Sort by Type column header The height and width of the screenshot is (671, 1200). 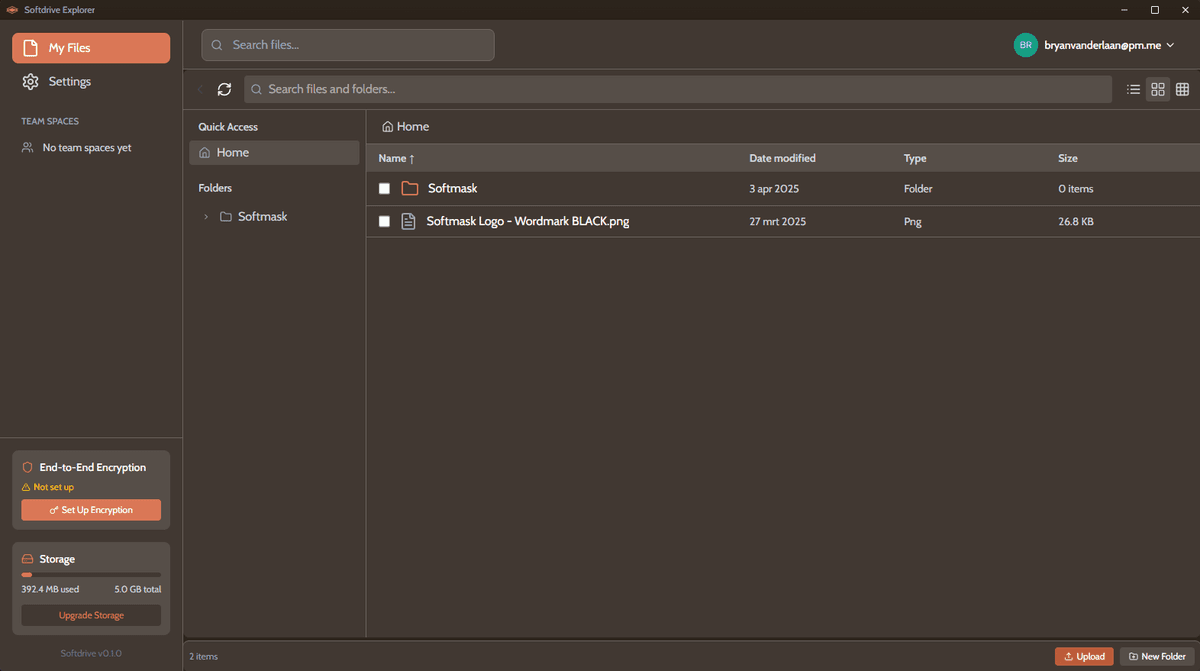pos(915,158)
